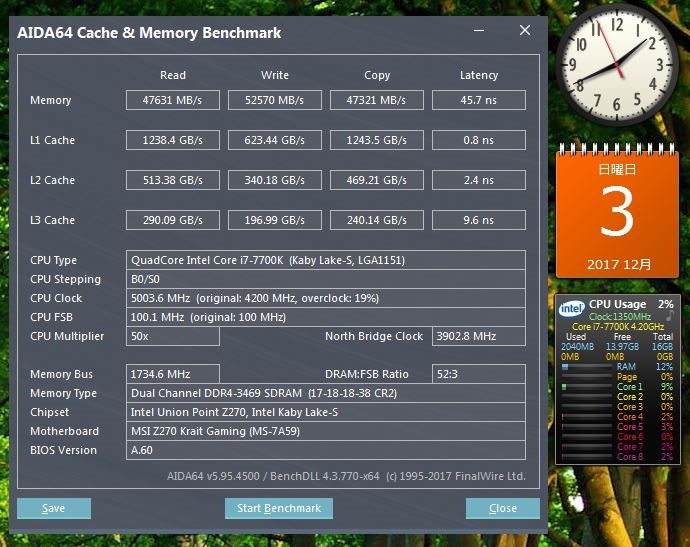The height and width of the screenshot is (547, 690).
Task: Select L3 Cache Write 196.99 GB/s
Action: click(x=275, y=220)
